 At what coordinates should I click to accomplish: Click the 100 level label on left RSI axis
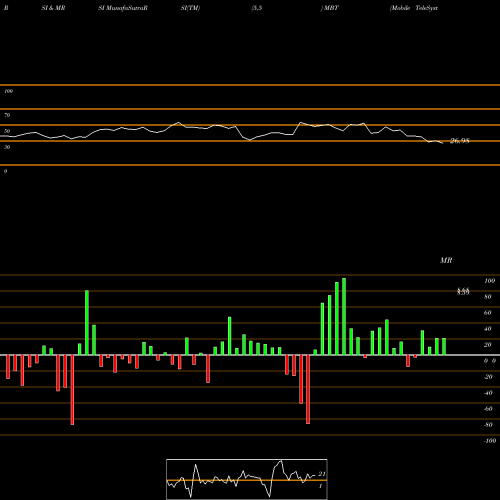coord(8,91)
